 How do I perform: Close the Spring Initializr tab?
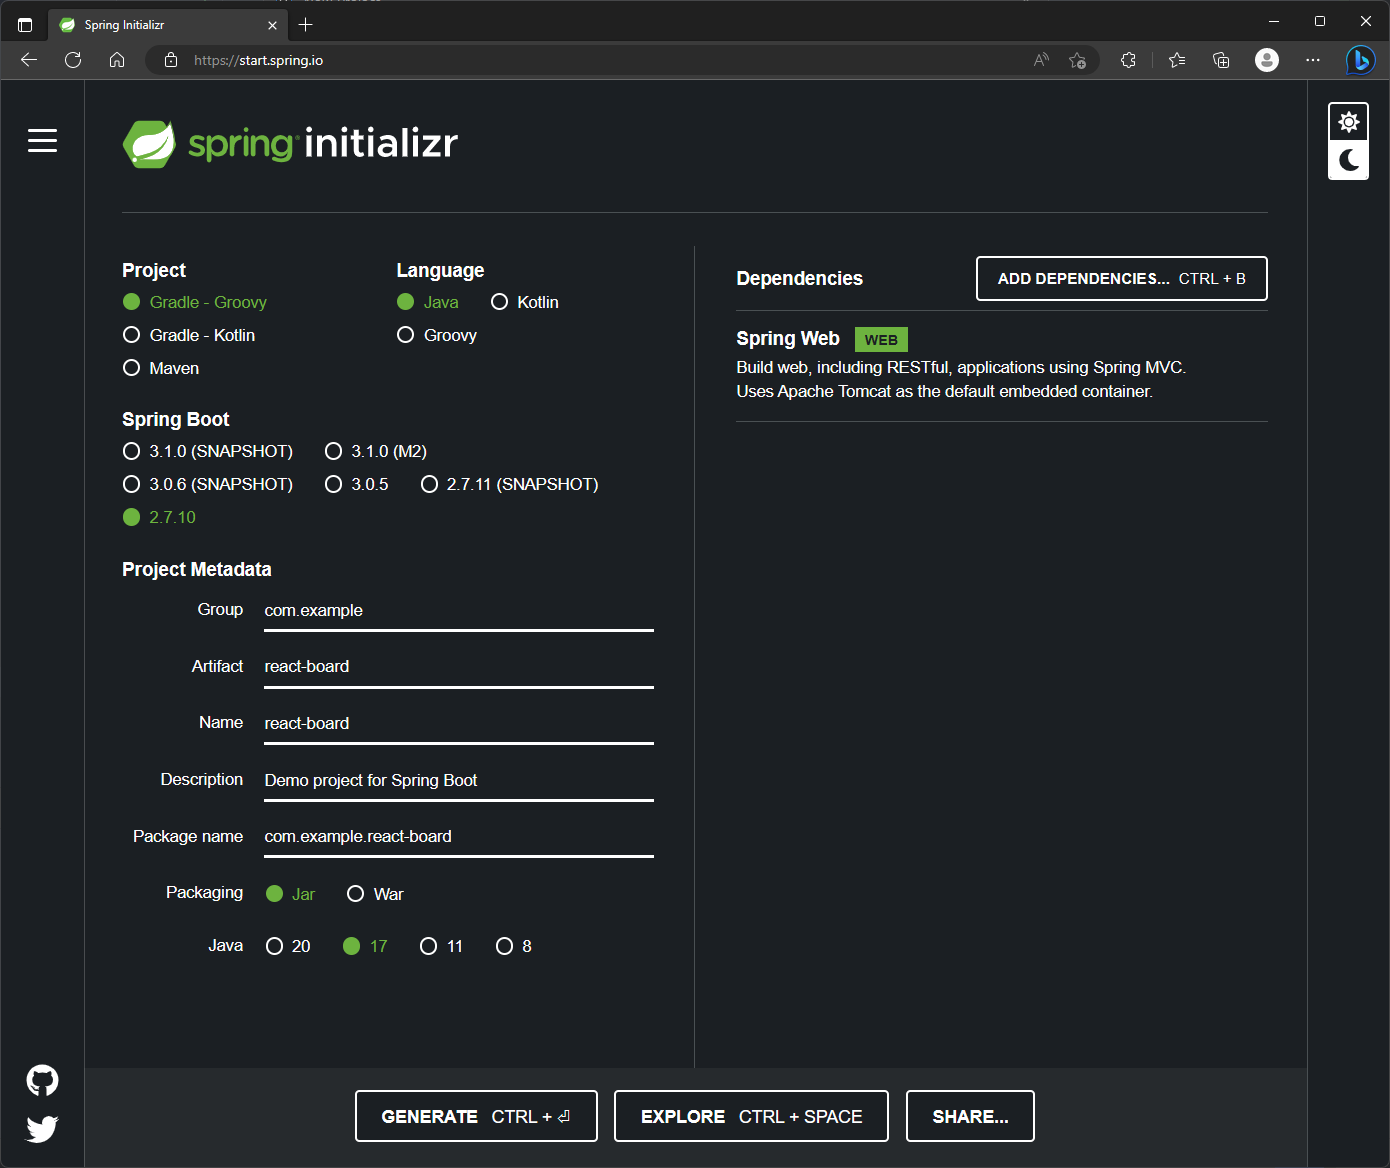[x=272, y=25]
